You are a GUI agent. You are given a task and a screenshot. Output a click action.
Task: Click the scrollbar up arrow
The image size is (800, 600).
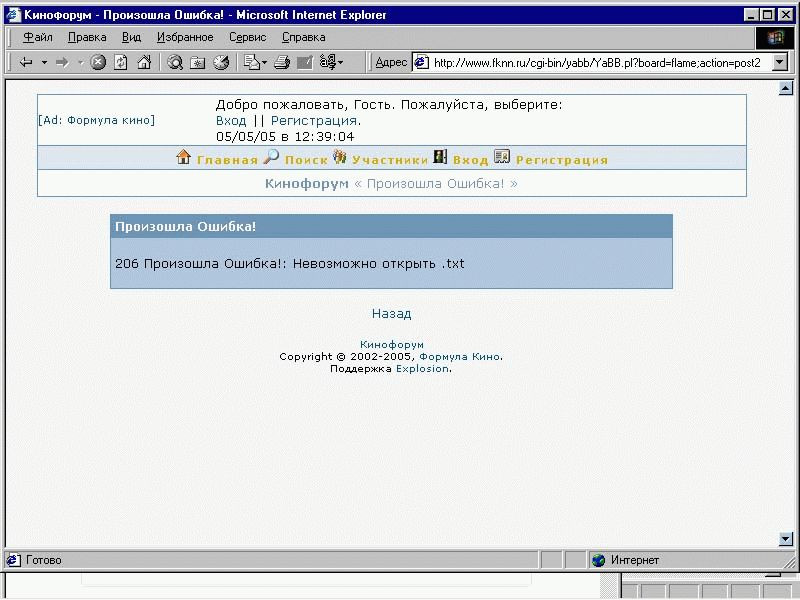[x=786, y=88]
